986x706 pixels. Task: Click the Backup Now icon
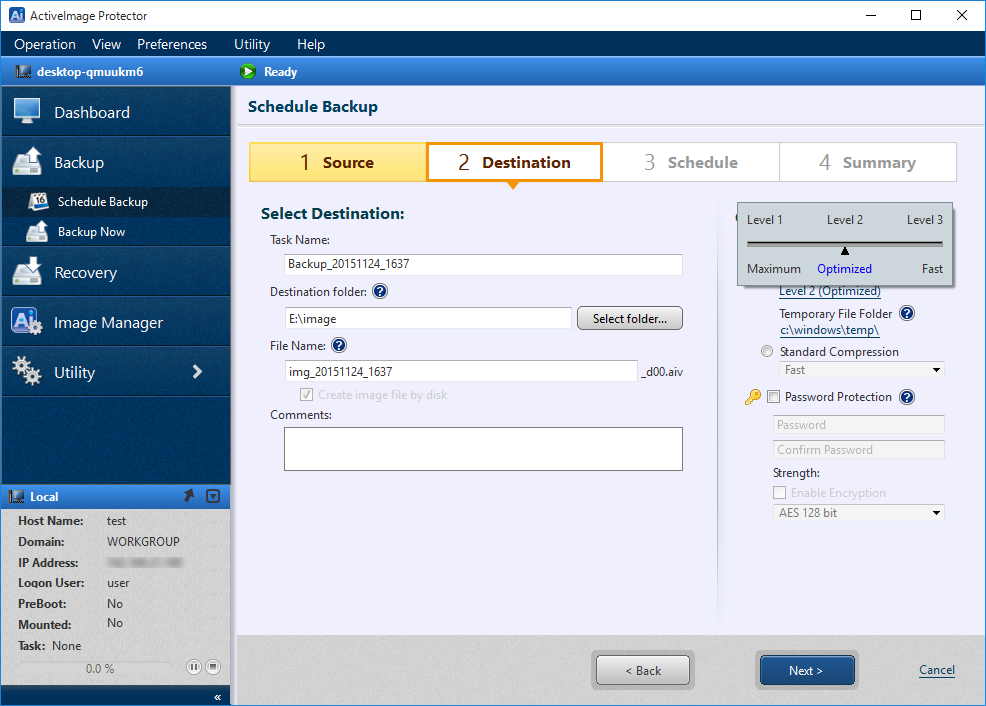tap(37, 231)
